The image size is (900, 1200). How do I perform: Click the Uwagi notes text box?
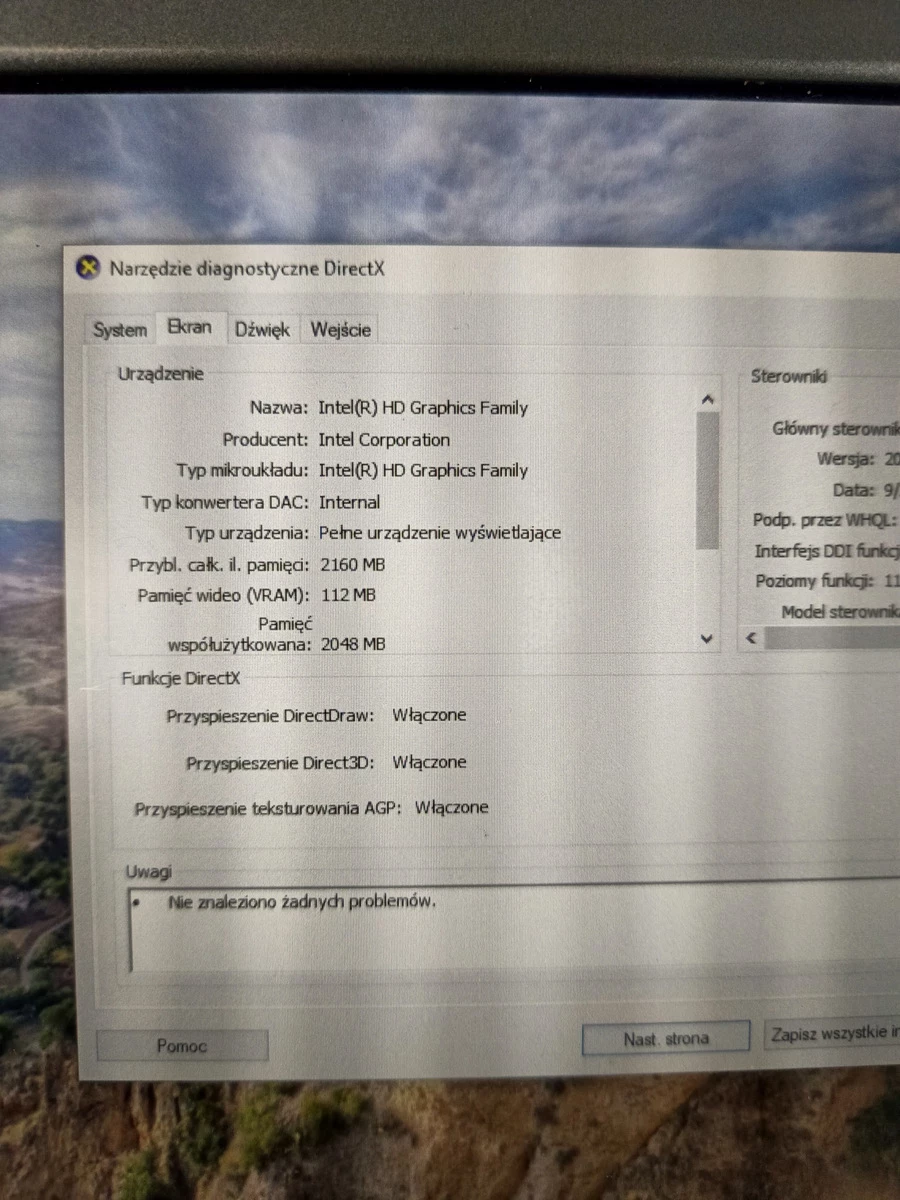515,928
